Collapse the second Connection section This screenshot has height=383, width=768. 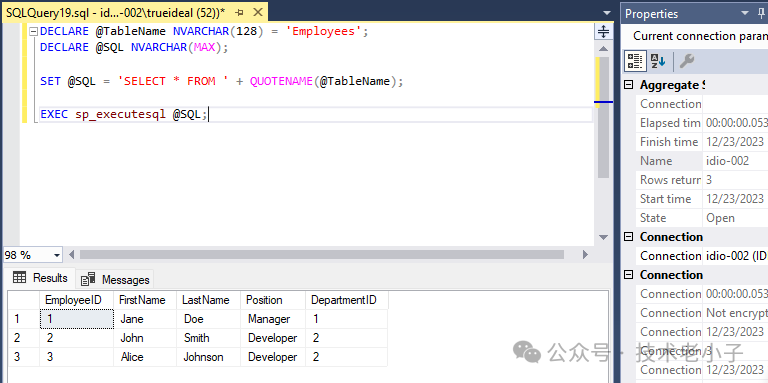[628, 275]
